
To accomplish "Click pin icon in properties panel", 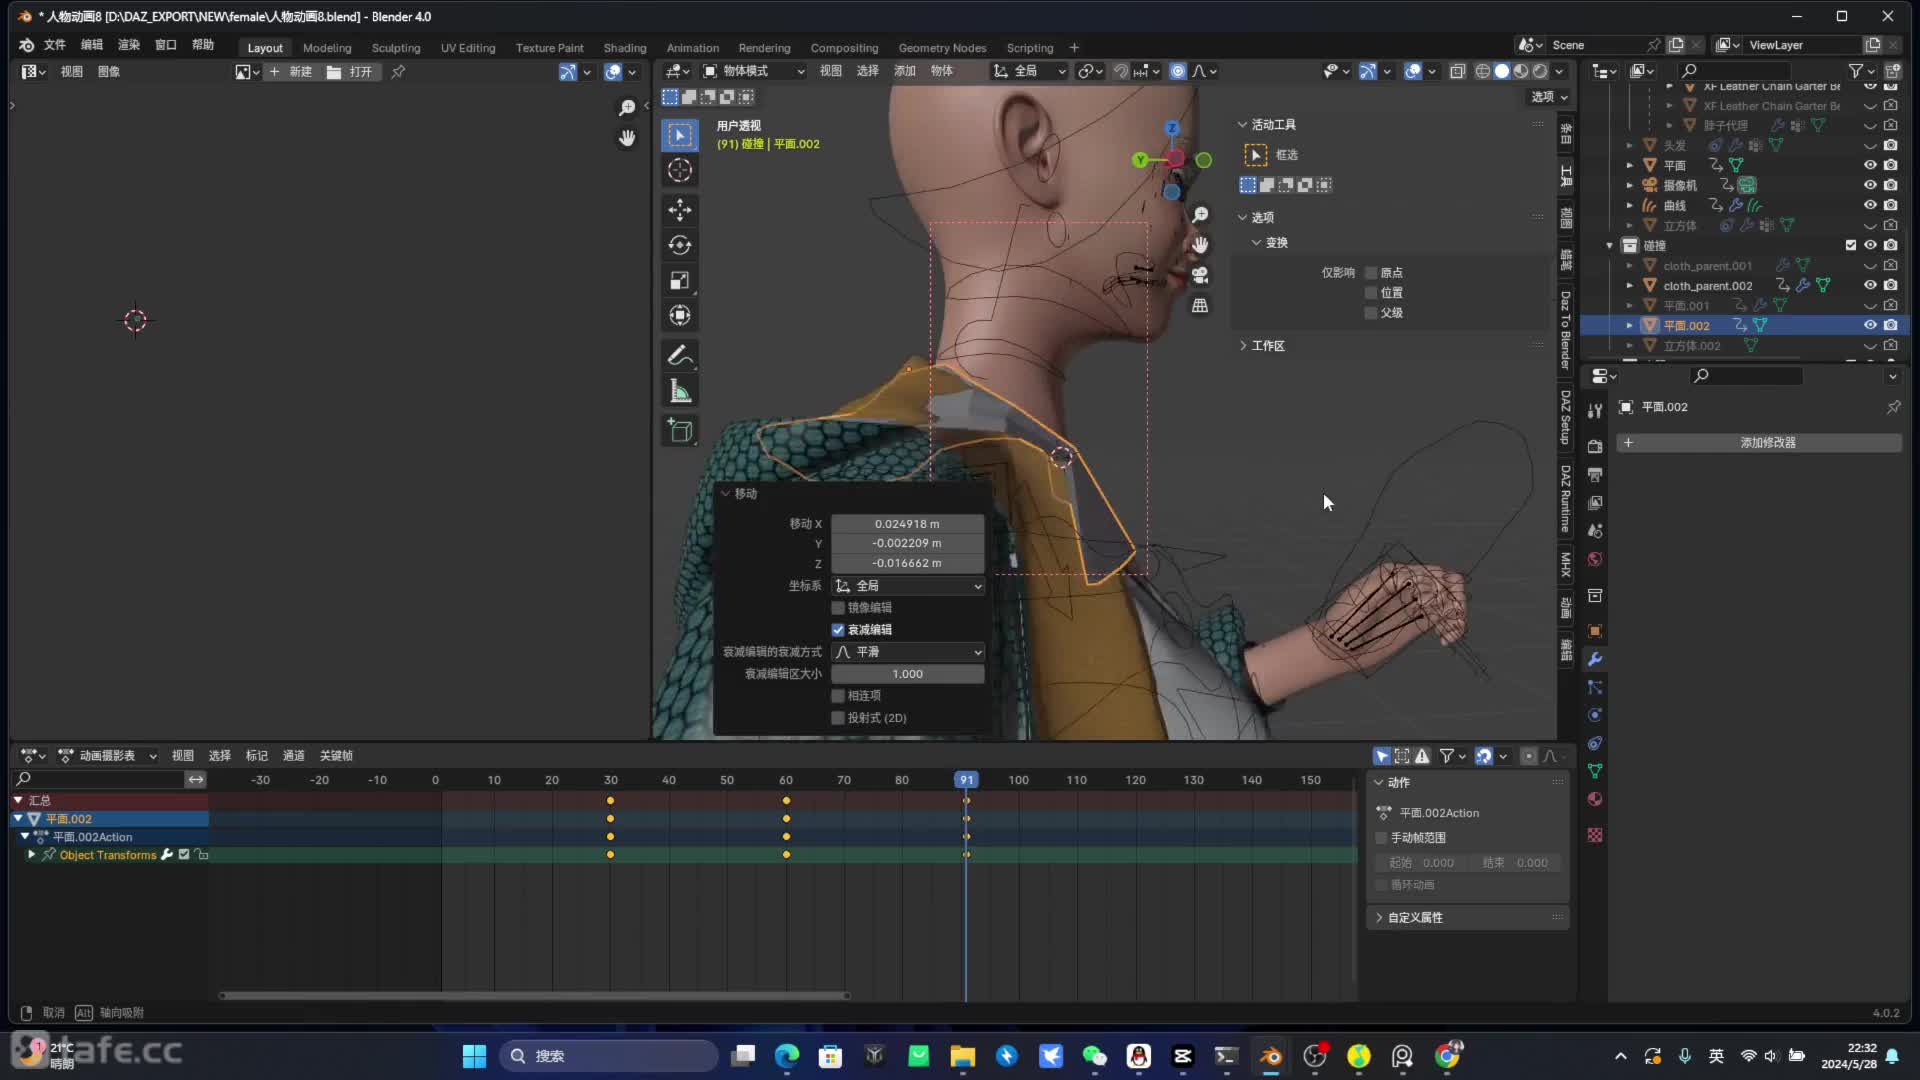I will [1893, 407].
